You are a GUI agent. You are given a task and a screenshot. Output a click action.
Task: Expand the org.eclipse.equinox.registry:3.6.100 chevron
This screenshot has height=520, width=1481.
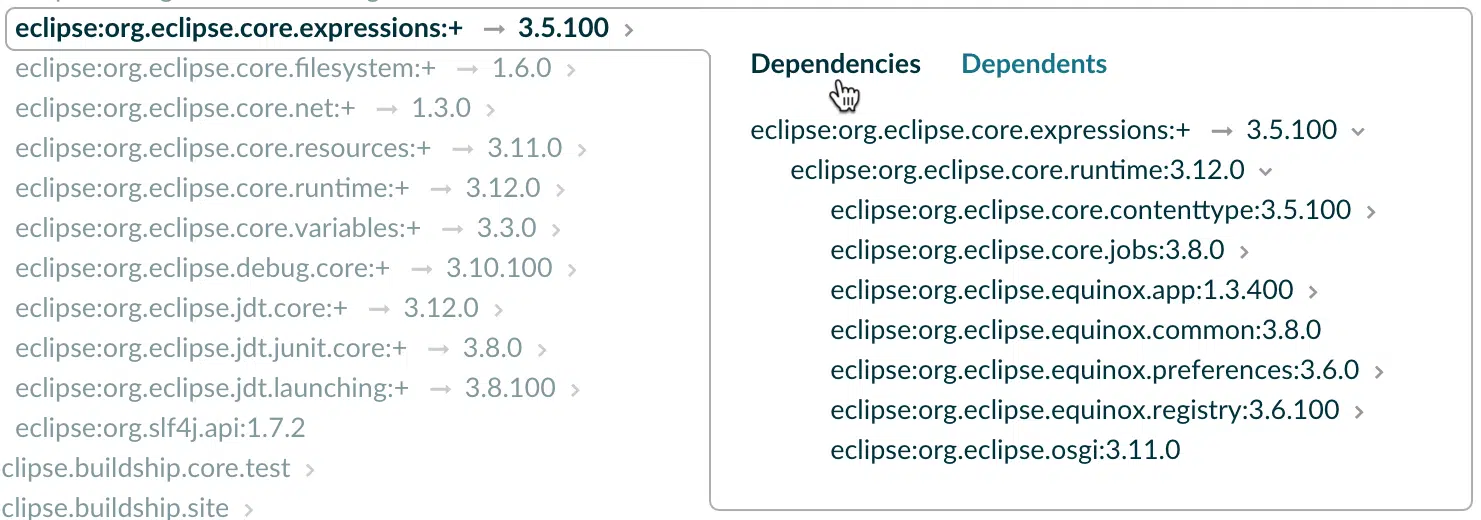[1359, 411]
